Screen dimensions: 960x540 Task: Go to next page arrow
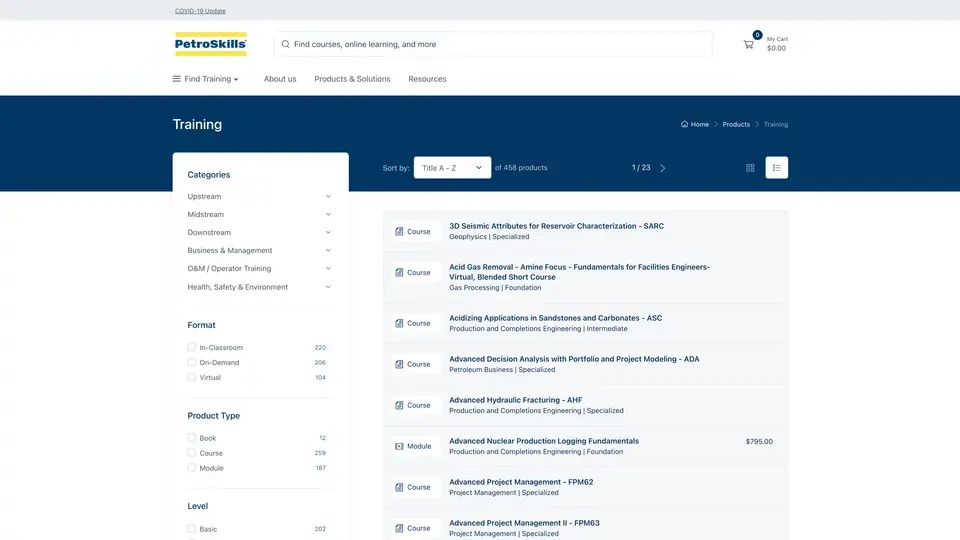pyautogui.click(x=662, y=168)
